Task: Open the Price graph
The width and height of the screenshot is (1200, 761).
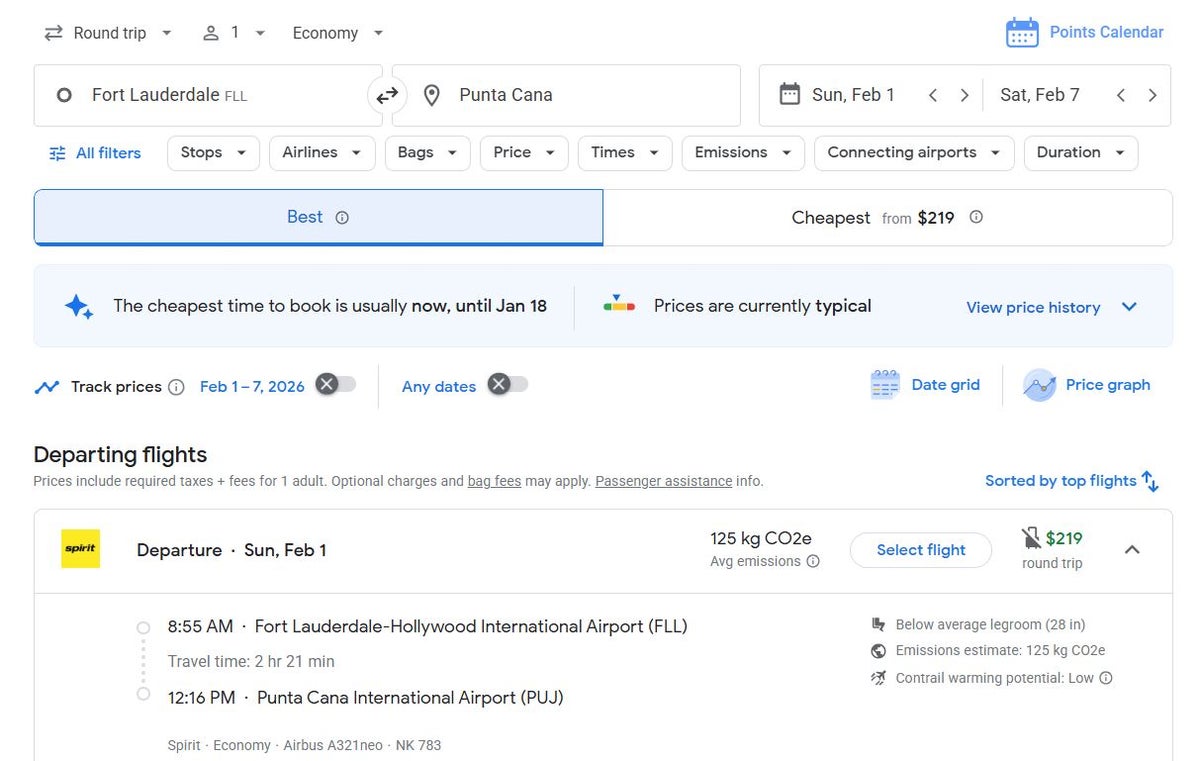Action: (x=1087, y=384)
